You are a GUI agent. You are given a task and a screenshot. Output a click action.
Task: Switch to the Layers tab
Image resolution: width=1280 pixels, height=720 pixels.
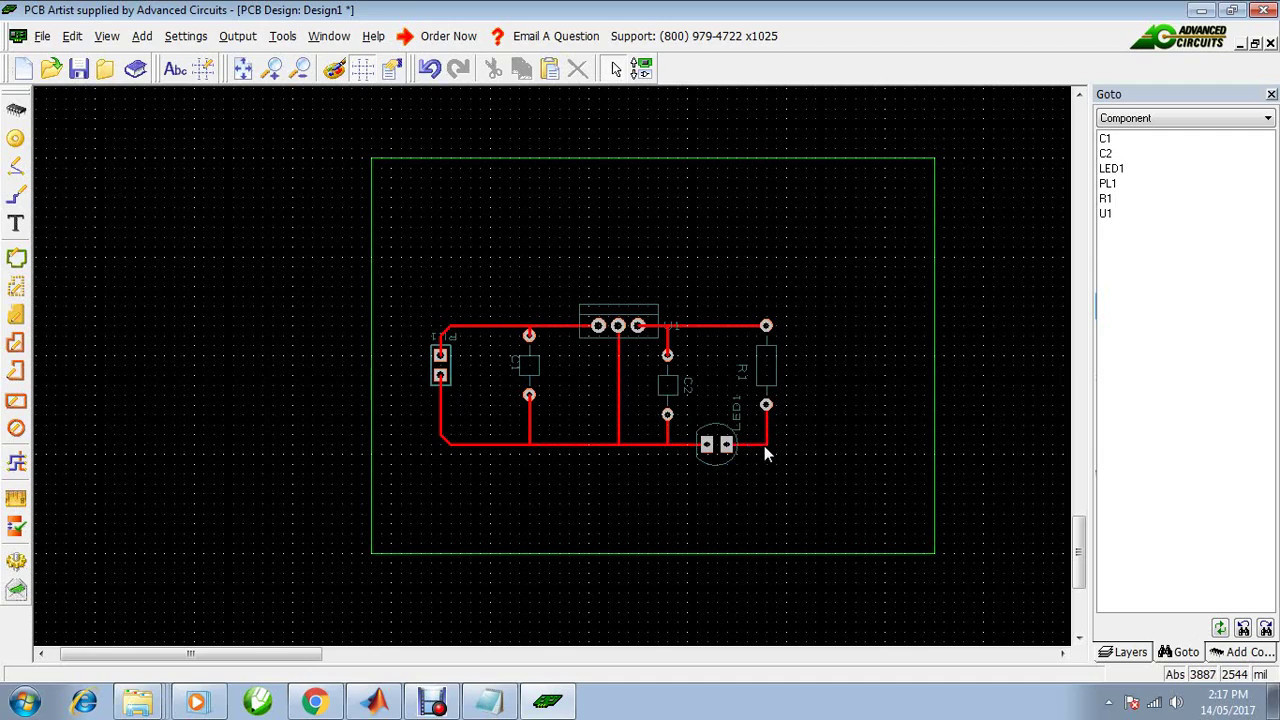pyautogui.click(x=1123, y=651)
